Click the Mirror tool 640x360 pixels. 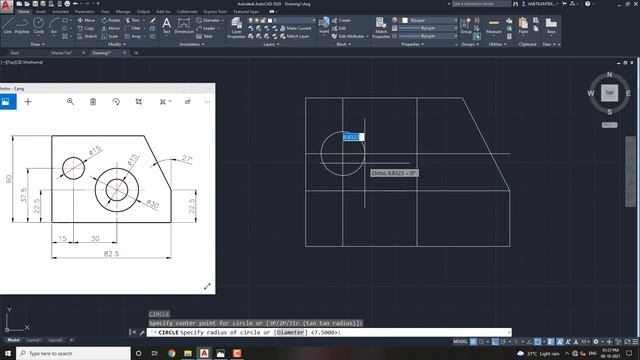tap(111, 28)
